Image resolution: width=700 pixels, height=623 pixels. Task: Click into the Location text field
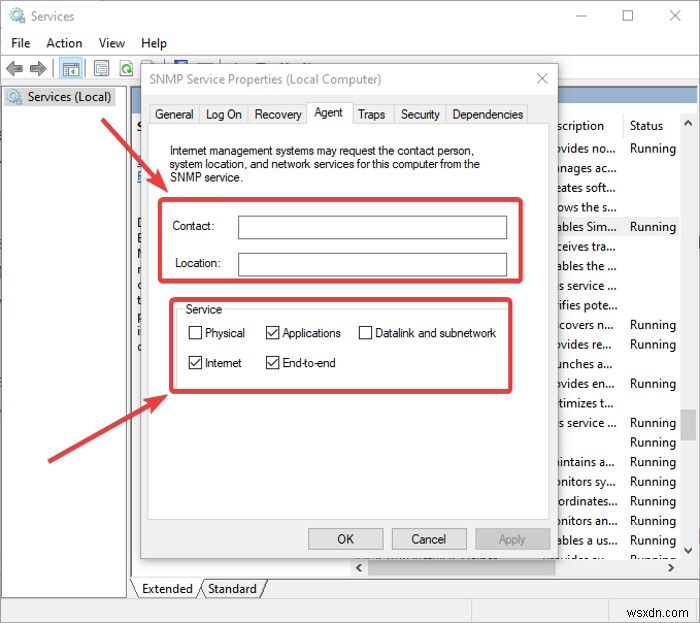tap(372, 264)
